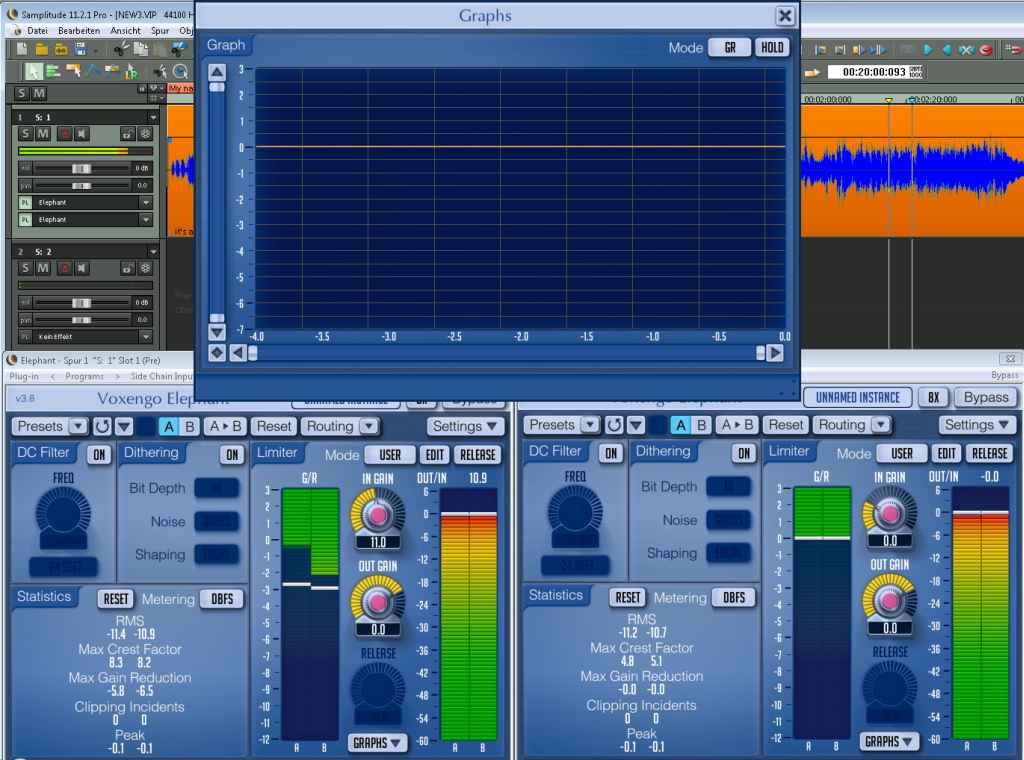Freeze track S: 2 with snowflake icon
The image size is (1024, 760).
pos(145,268)
